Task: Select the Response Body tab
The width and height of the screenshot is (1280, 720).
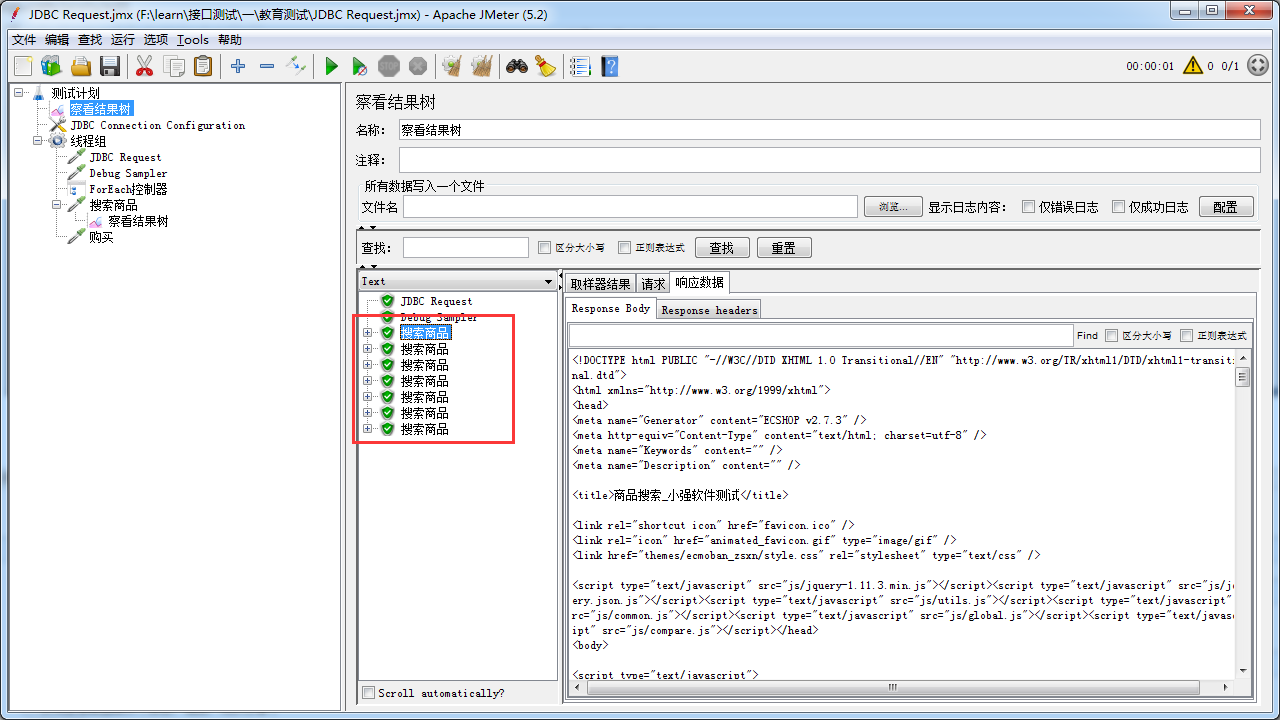Action: tap(611, 309)
